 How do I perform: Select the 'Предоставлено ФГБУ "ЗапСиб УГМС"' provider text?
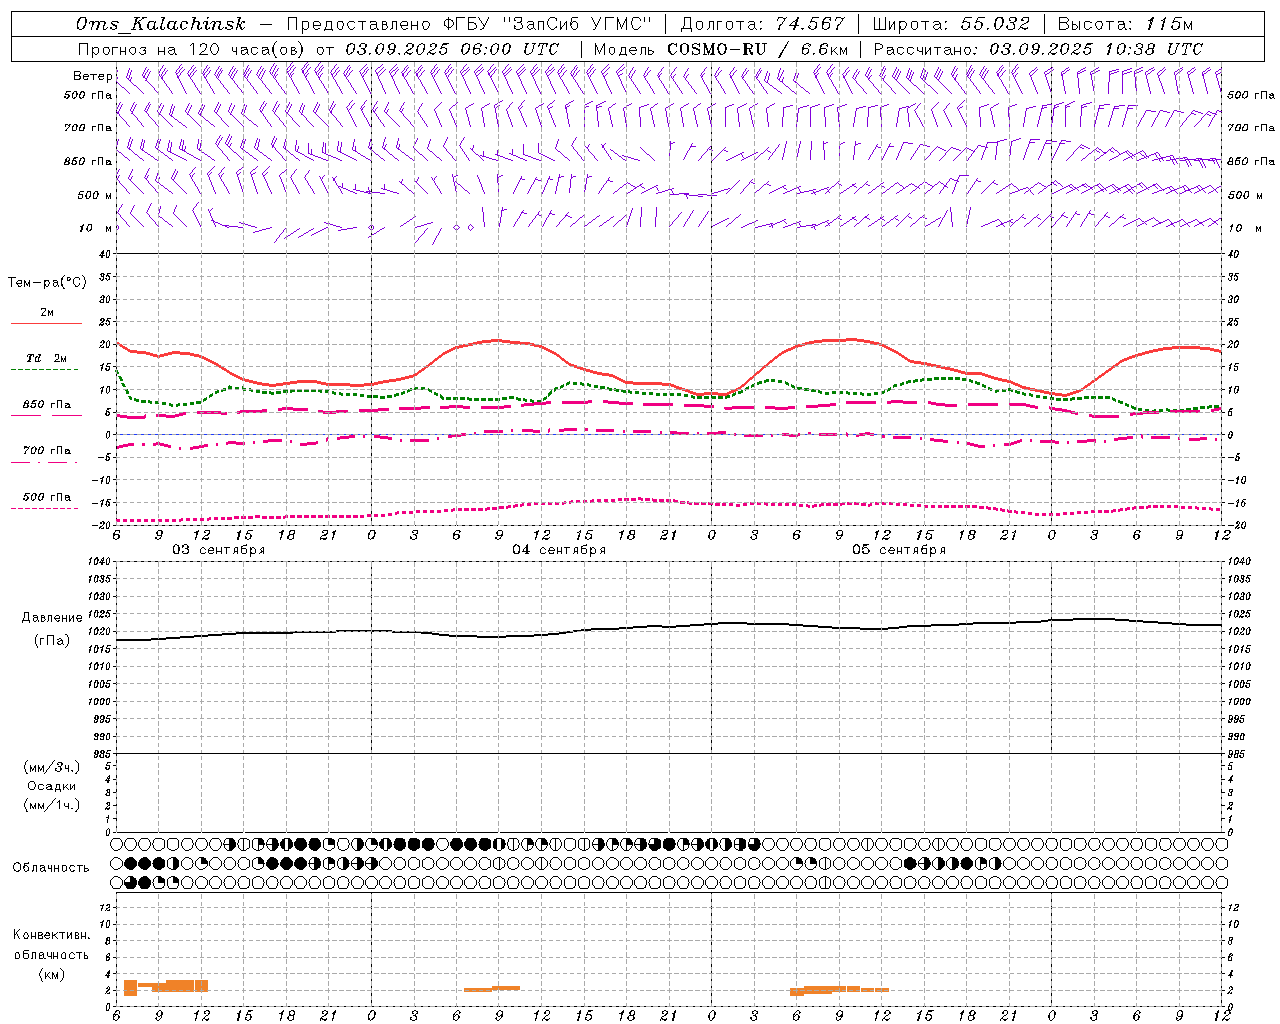pos(469,24)
